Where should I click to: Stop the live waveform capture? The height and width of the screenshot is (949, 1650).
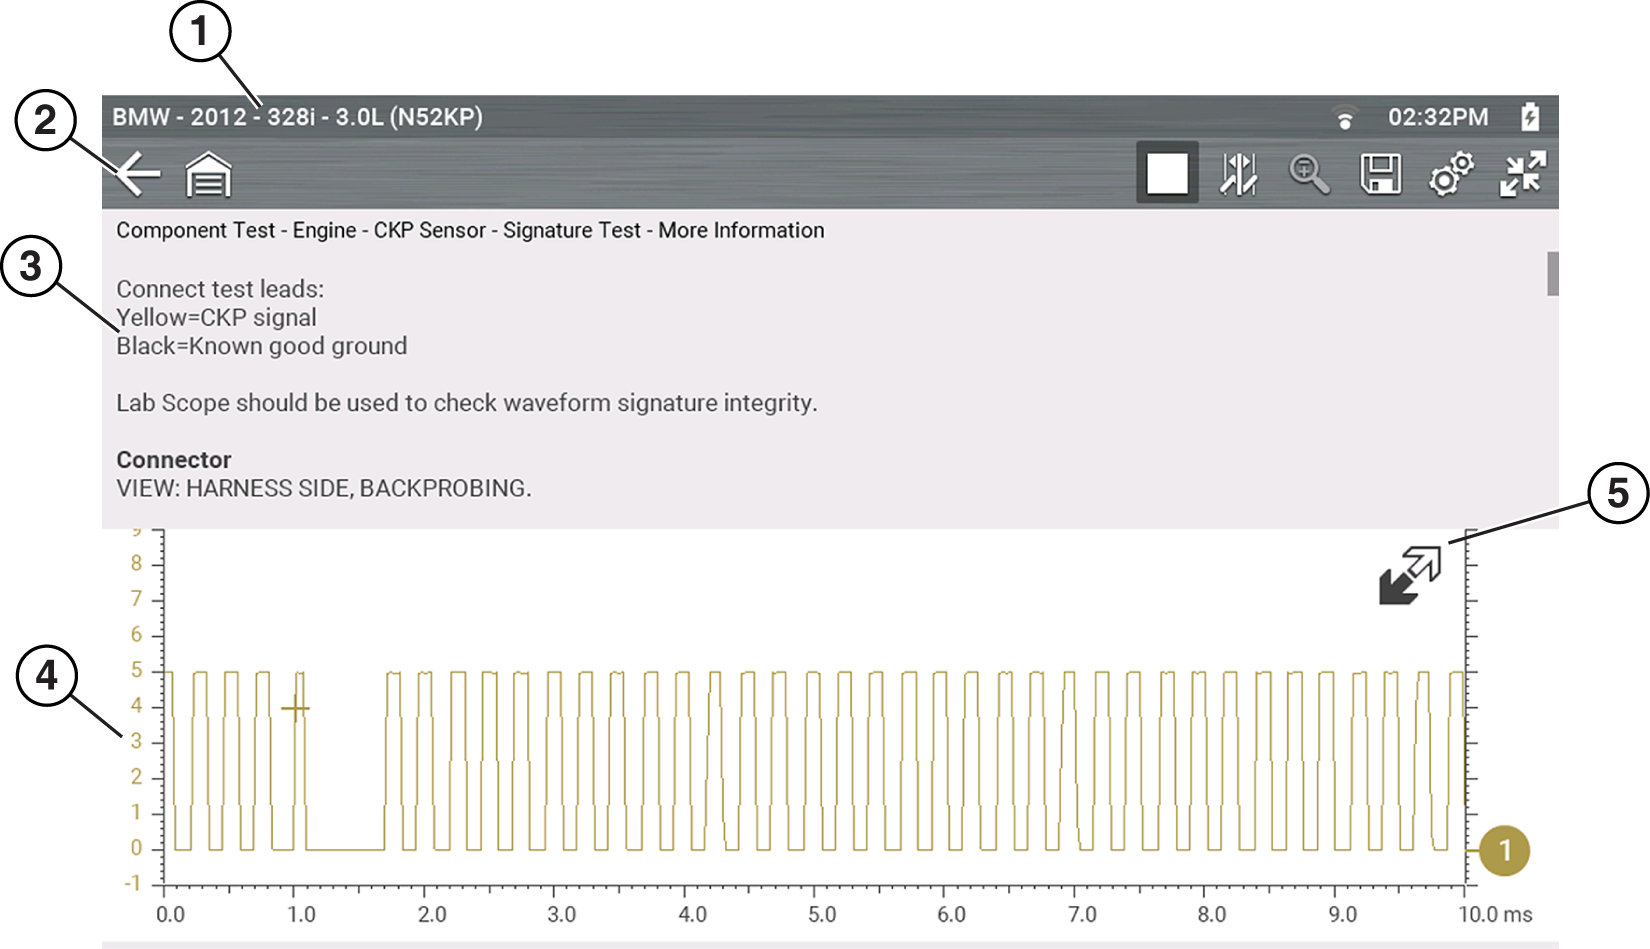point(1167,174)
